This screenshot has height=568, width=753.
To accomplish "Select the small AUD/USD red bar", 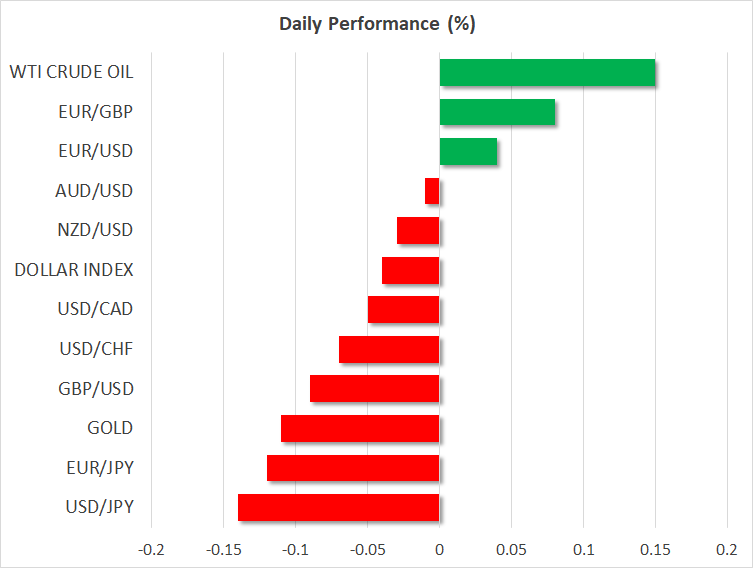I will tap(432, 191).
